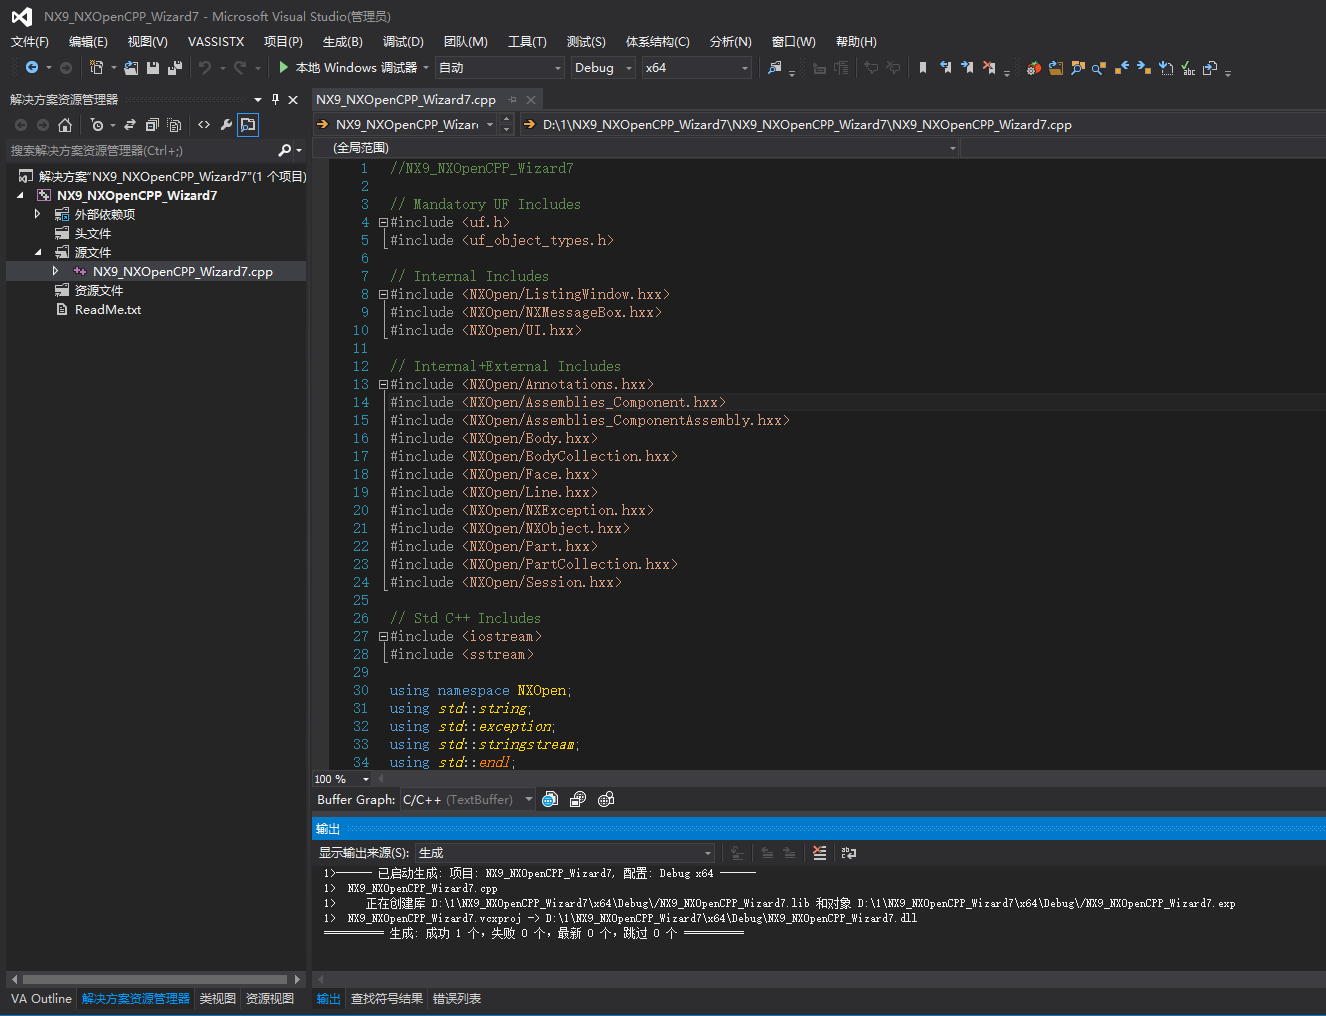This screenshot has width=1326, height=1016.
Task: Click VA Navigate Back icon
Action: click(x=1121, y=68)
